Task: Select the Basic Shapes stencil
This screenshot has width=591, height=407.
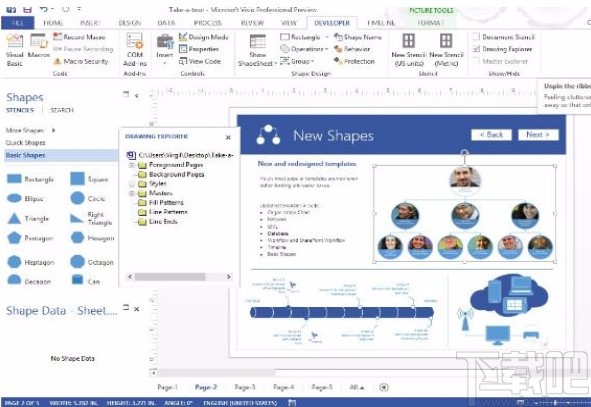Action: (61, 155)
